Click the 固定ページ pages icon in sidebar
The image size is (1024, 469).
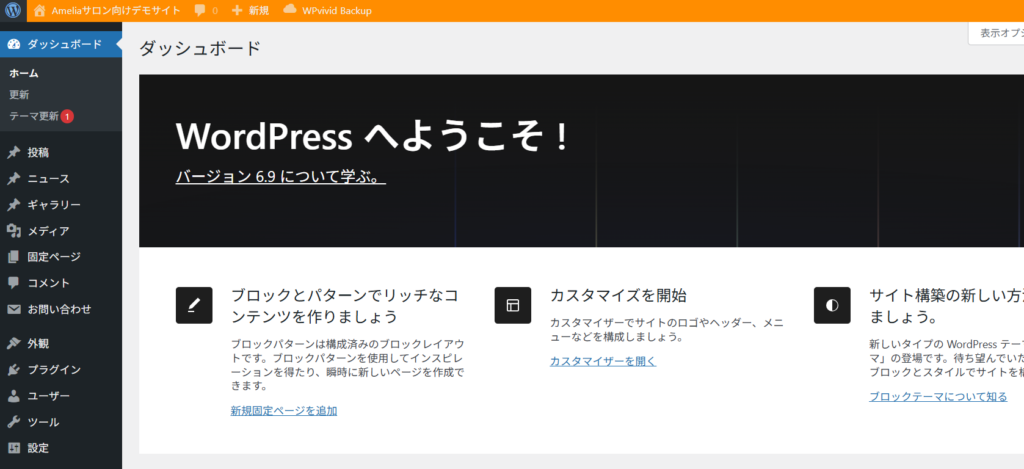pyautogui.click(x=14, y=257)
